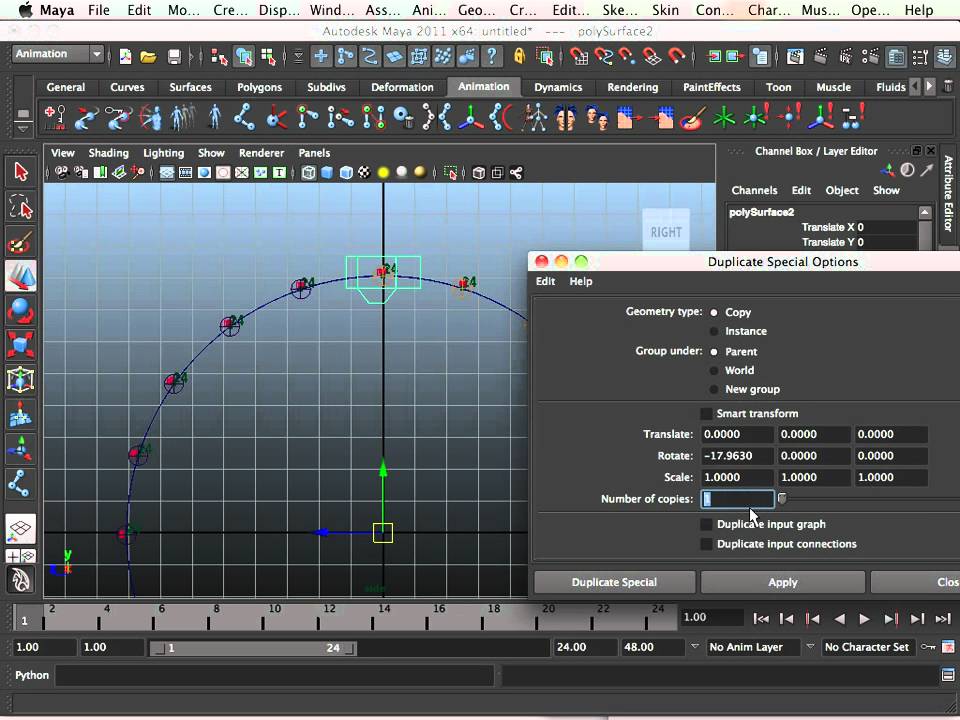Select Instance geometry type

pos(714,331)
